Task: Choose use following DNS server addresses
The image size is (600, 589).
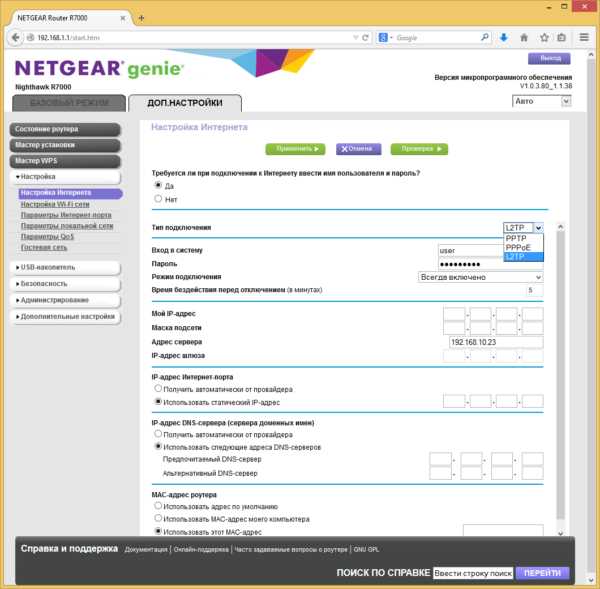Action: 158,446
